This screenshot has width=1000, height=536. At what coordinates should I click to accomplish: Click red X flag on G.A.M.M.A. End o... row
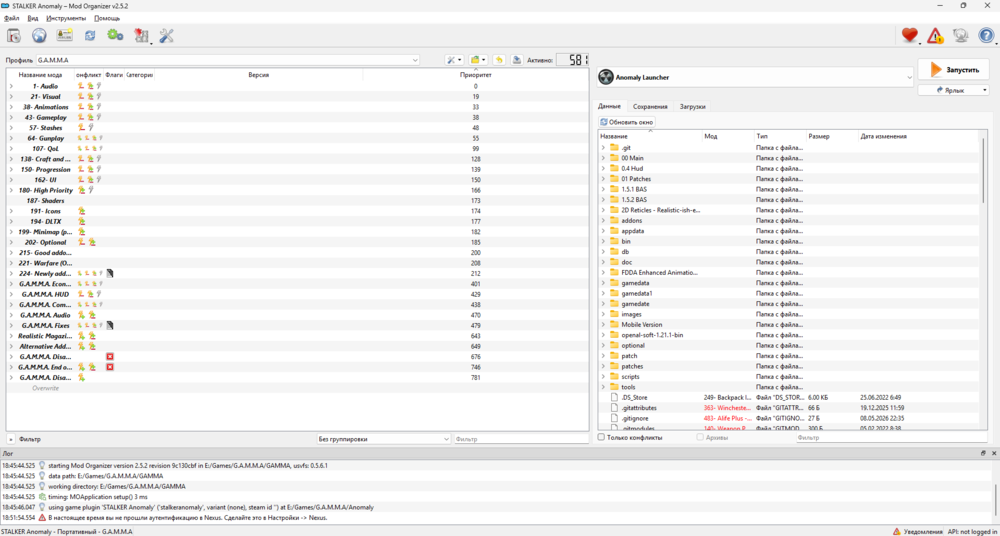(110, 367)
